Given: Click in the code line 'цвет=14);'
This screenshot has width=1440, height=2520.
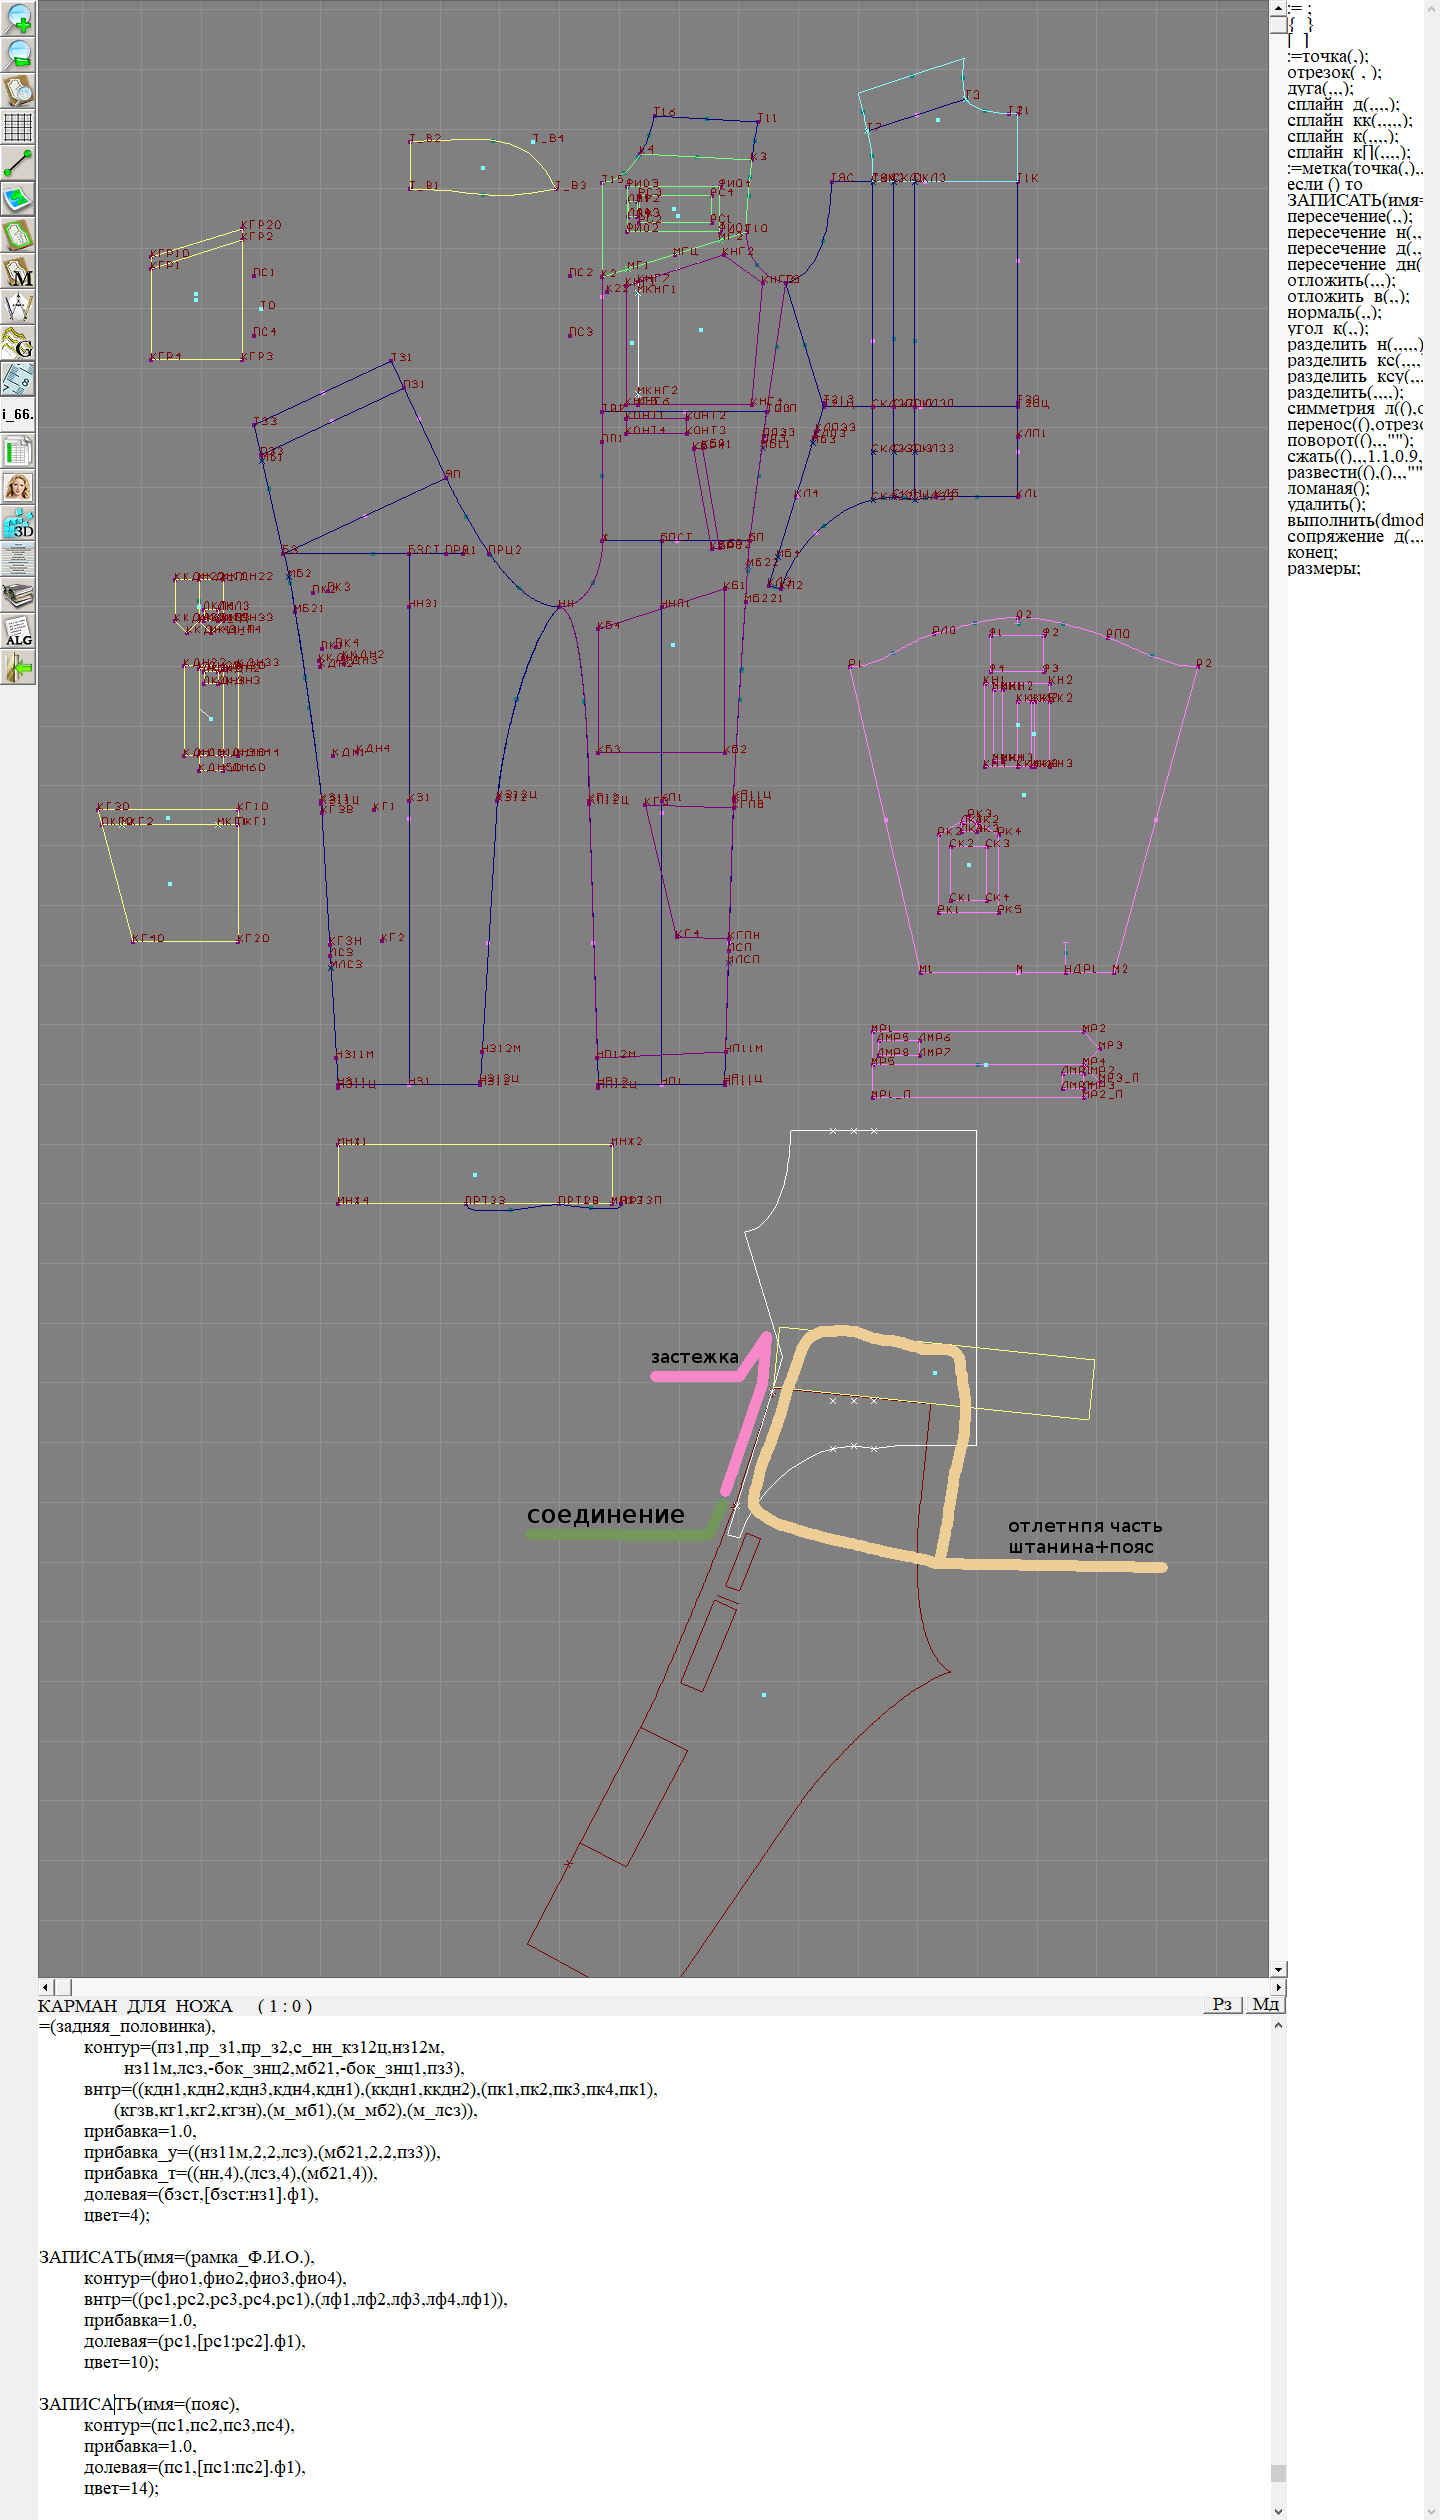Looking at the screenshot, I should 121,2488.
